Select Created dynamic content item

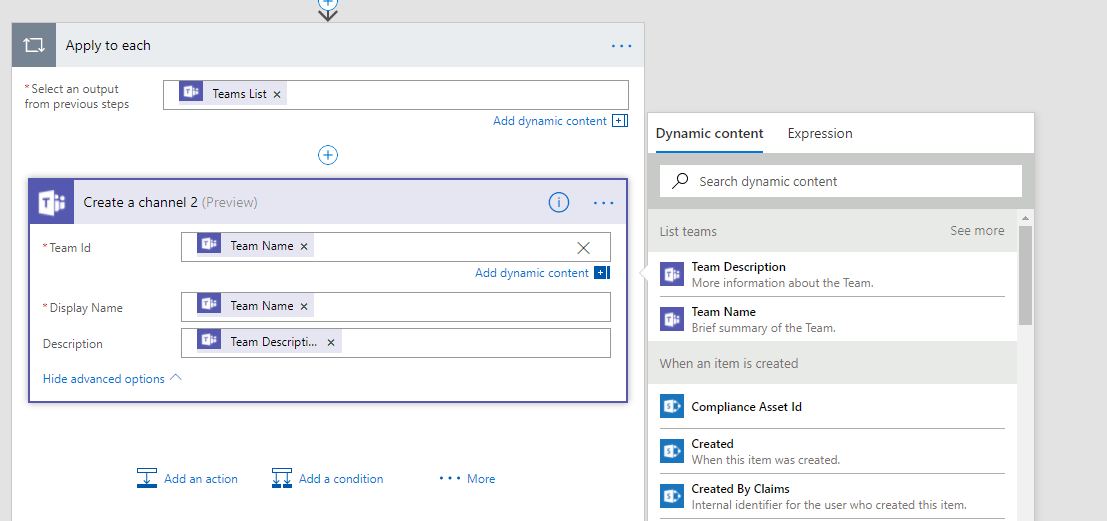click(833, 451)
